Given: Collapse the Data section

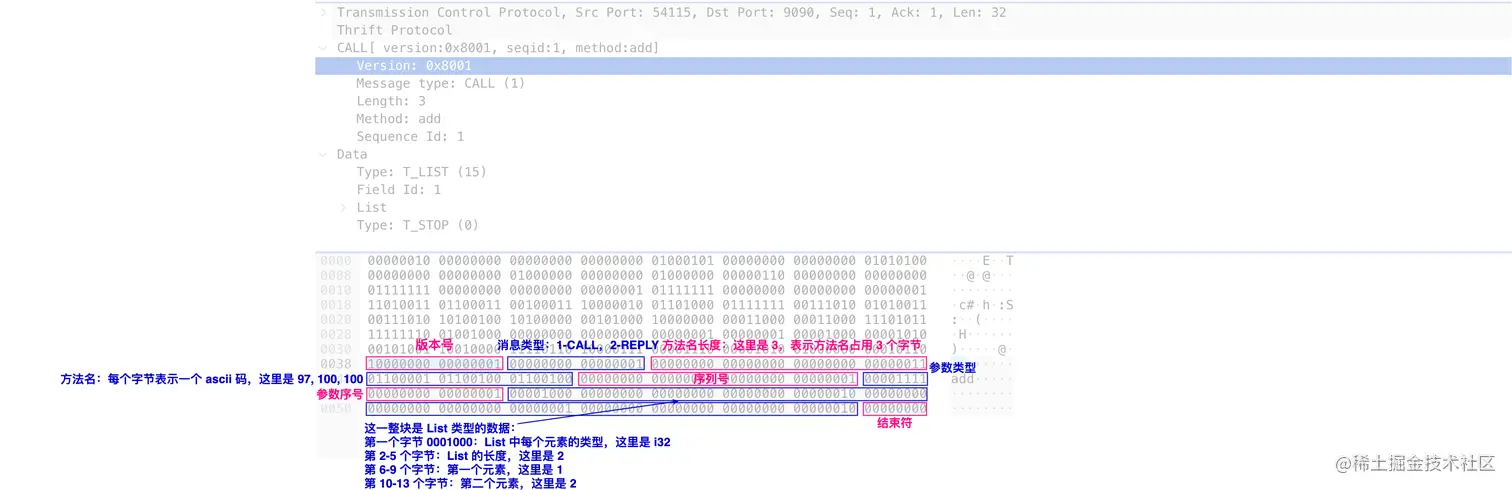Looking at the screenshot, I should pyautogui.click(x=323, y=155).
